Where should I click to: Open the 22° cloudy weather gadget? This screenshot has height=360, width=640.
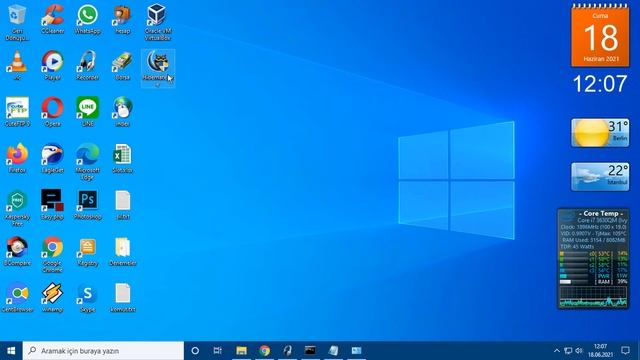click(x=600, y=177)
